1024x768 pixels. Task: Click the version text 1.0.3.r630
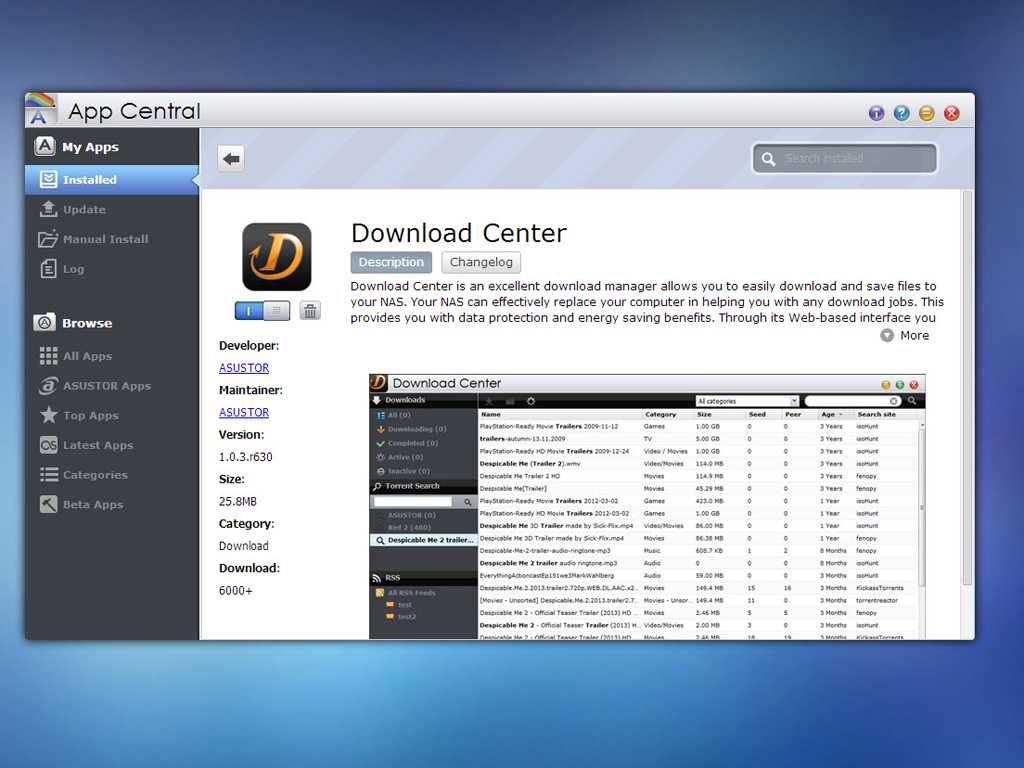point(246,456)
